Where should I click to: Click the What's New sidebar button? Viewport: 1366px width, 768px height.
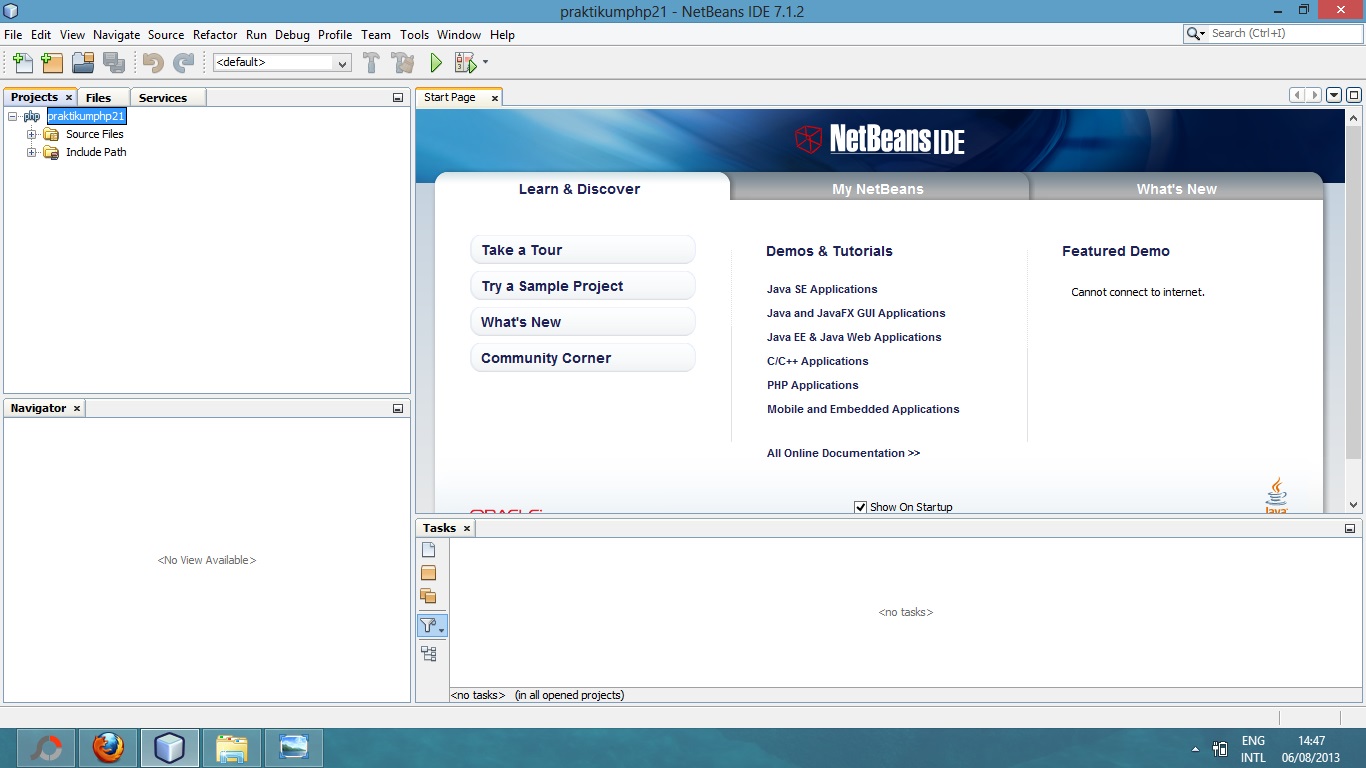pos(583,322)
